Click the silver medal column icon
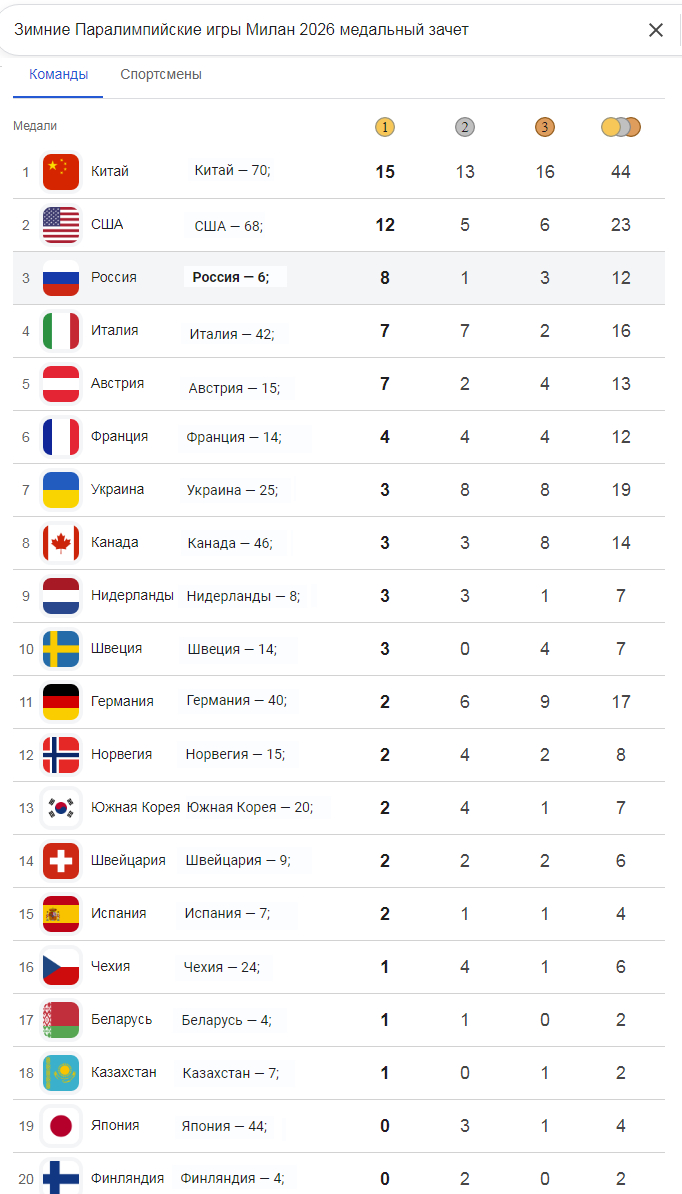The width and height of the screenshot is (682, 1194). click(x=464, y=128)
